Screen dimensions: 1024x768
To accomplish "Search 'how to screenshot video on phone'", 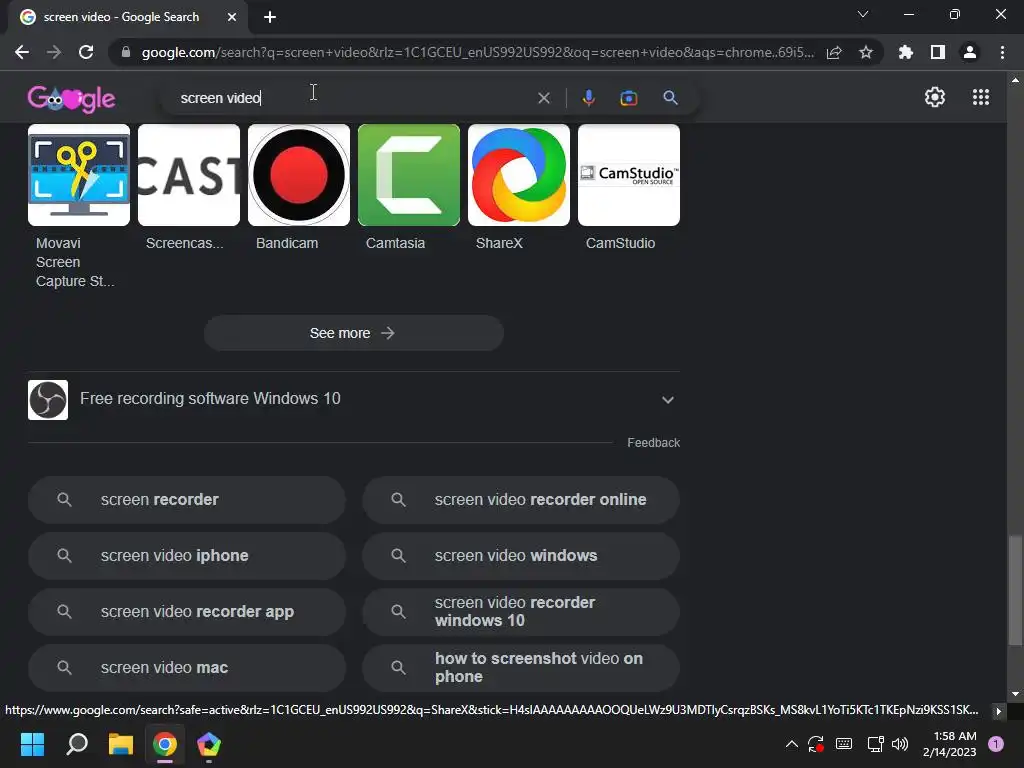I will click(521, 667).
